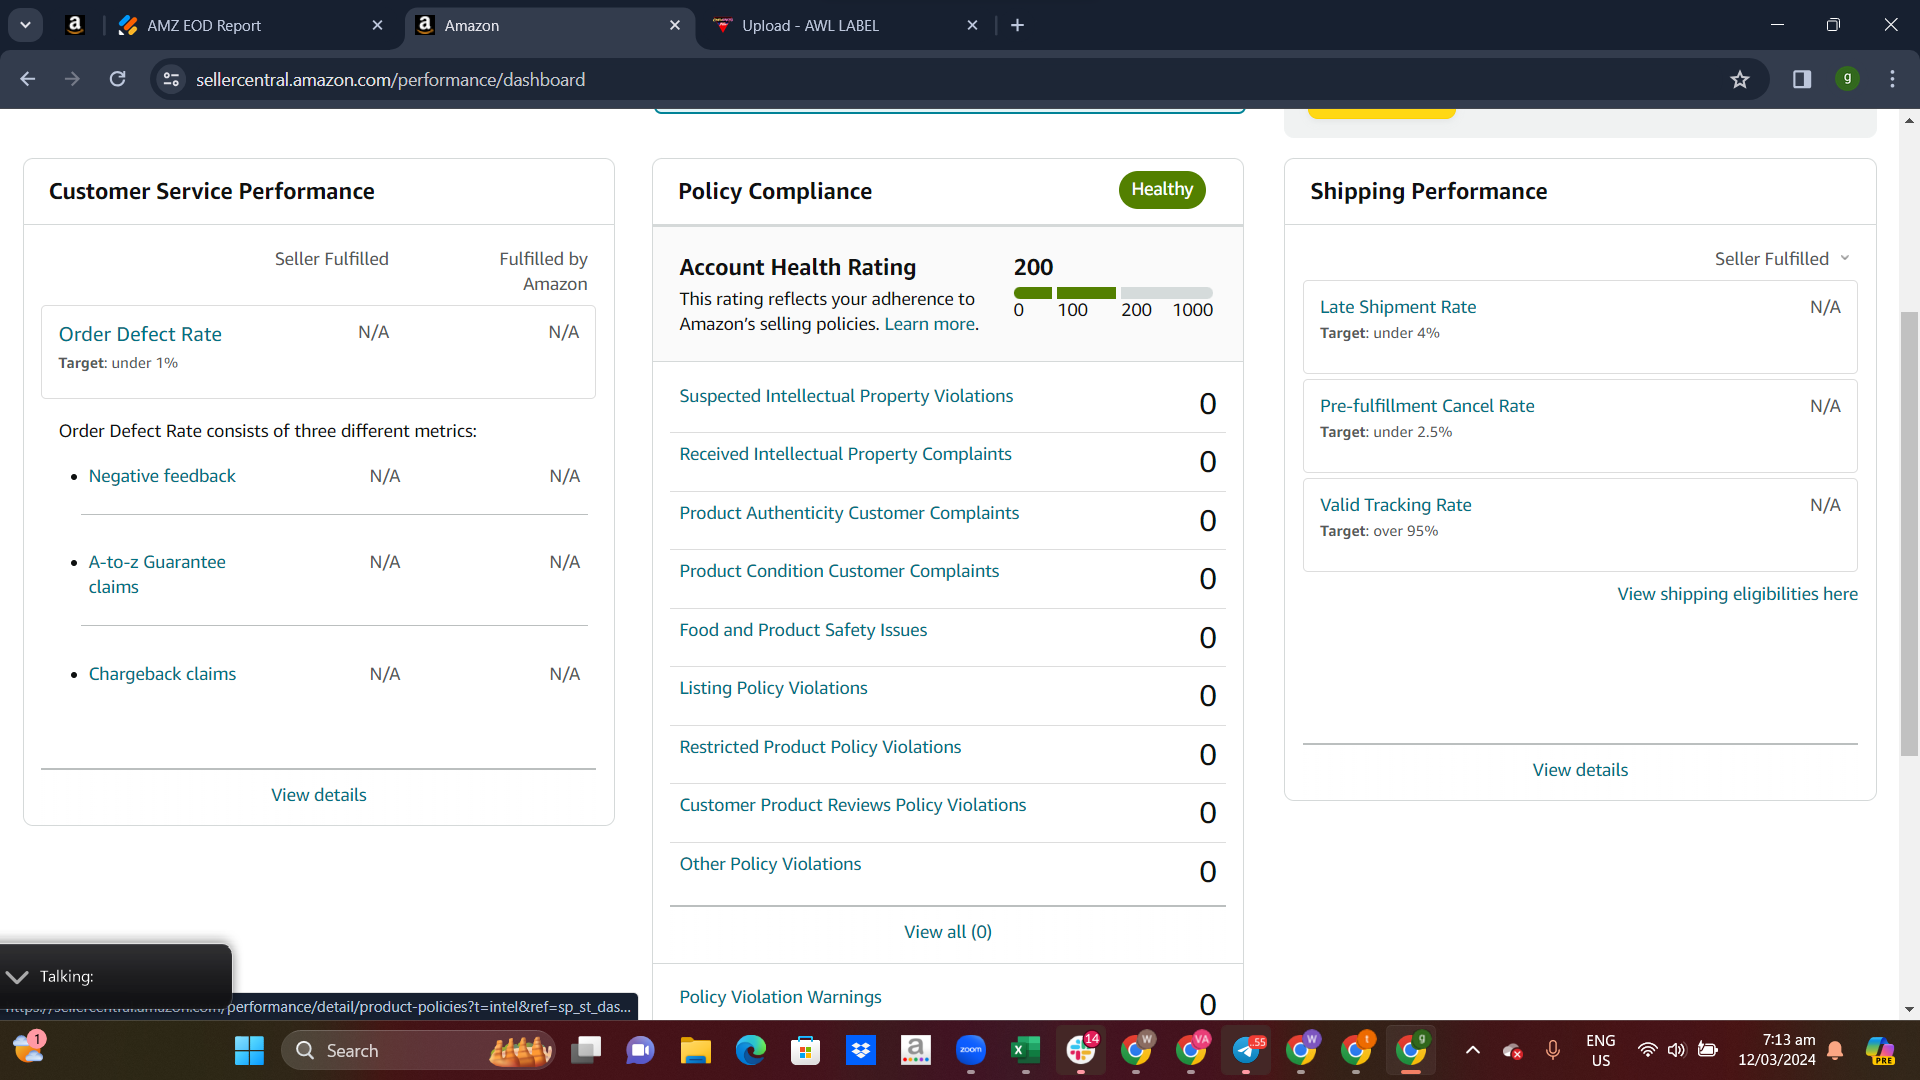1920x1080 pixels.
Task: Select the active Amazon tab
Action: point(548,25)
